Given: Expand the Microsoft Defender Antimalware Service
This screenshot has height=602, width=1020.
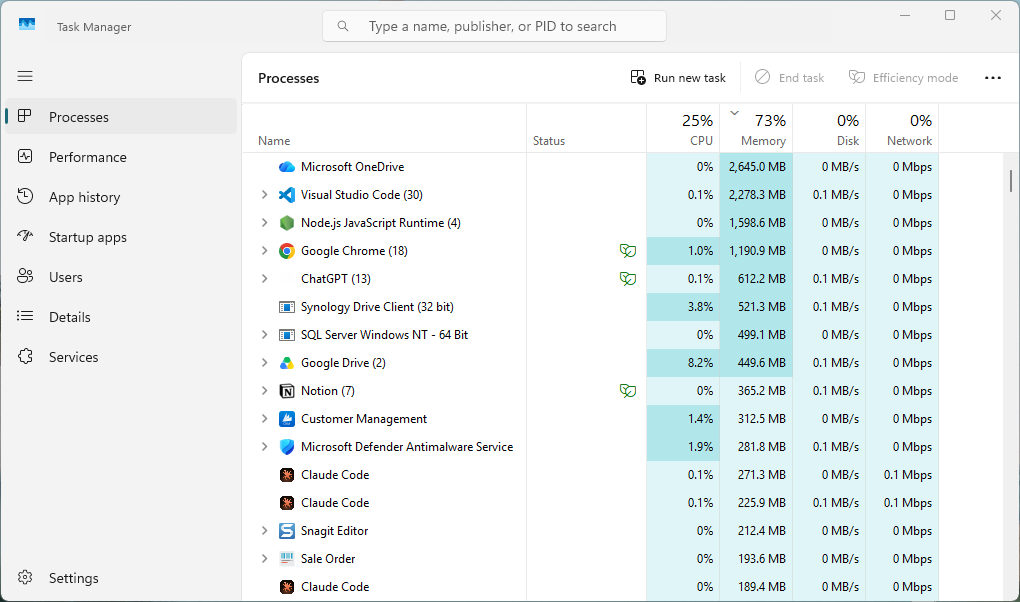Looking at the screenshot, I should click(x=264, y=446).
